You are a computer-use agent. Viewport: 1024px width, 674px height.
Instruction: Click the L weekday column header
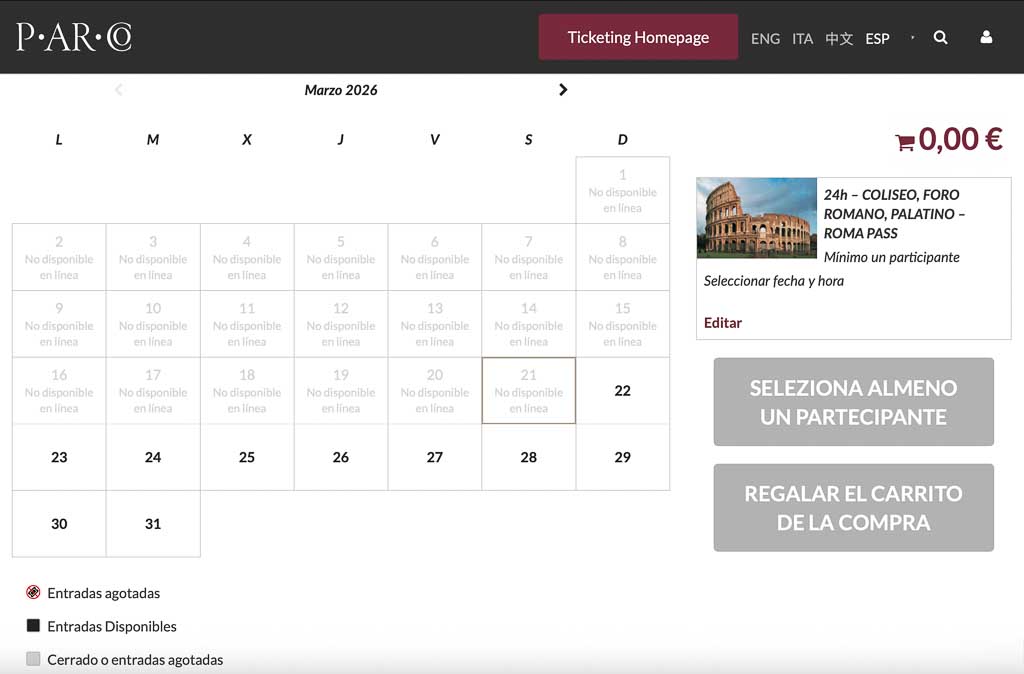59,139
